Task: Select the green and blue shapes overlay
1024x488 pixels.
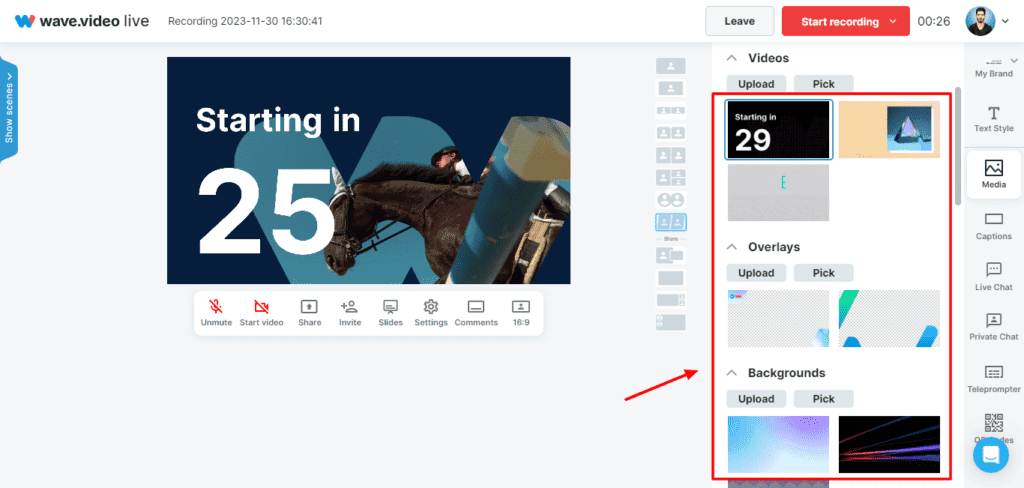Action: click(889, 318)
